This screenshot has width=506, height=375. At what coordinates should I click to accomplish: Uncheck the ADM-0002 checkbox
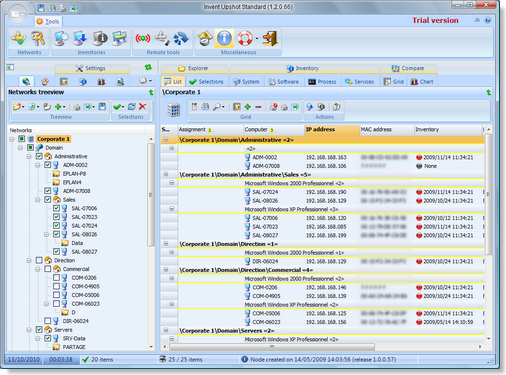pyautogui.click(x=48, y=165)
